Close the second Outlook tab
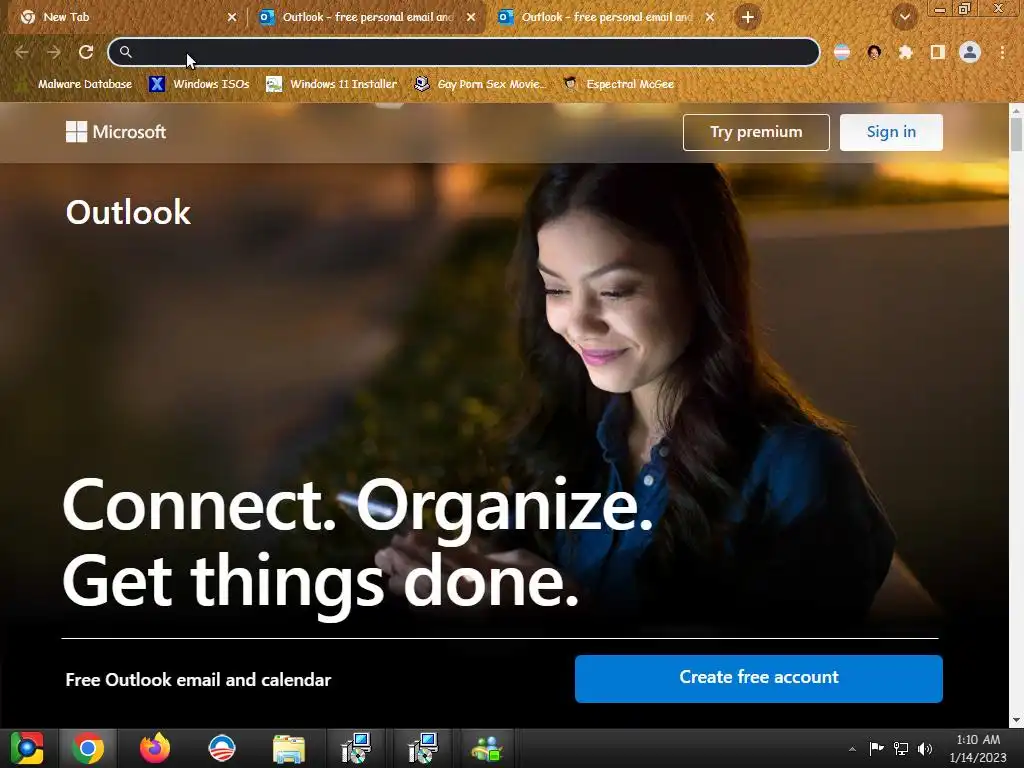The width and height of the screenshot is (1024, 768). click(710, 18)
